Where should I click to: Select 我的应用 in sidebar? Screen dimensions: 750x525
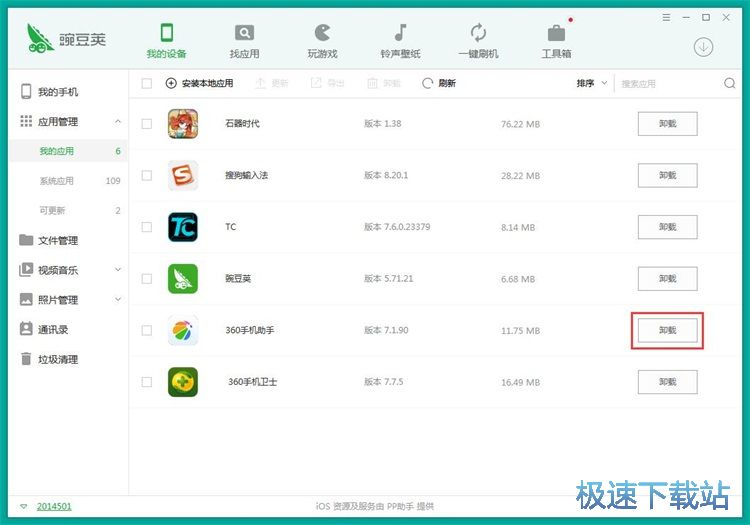coord(67,151)
